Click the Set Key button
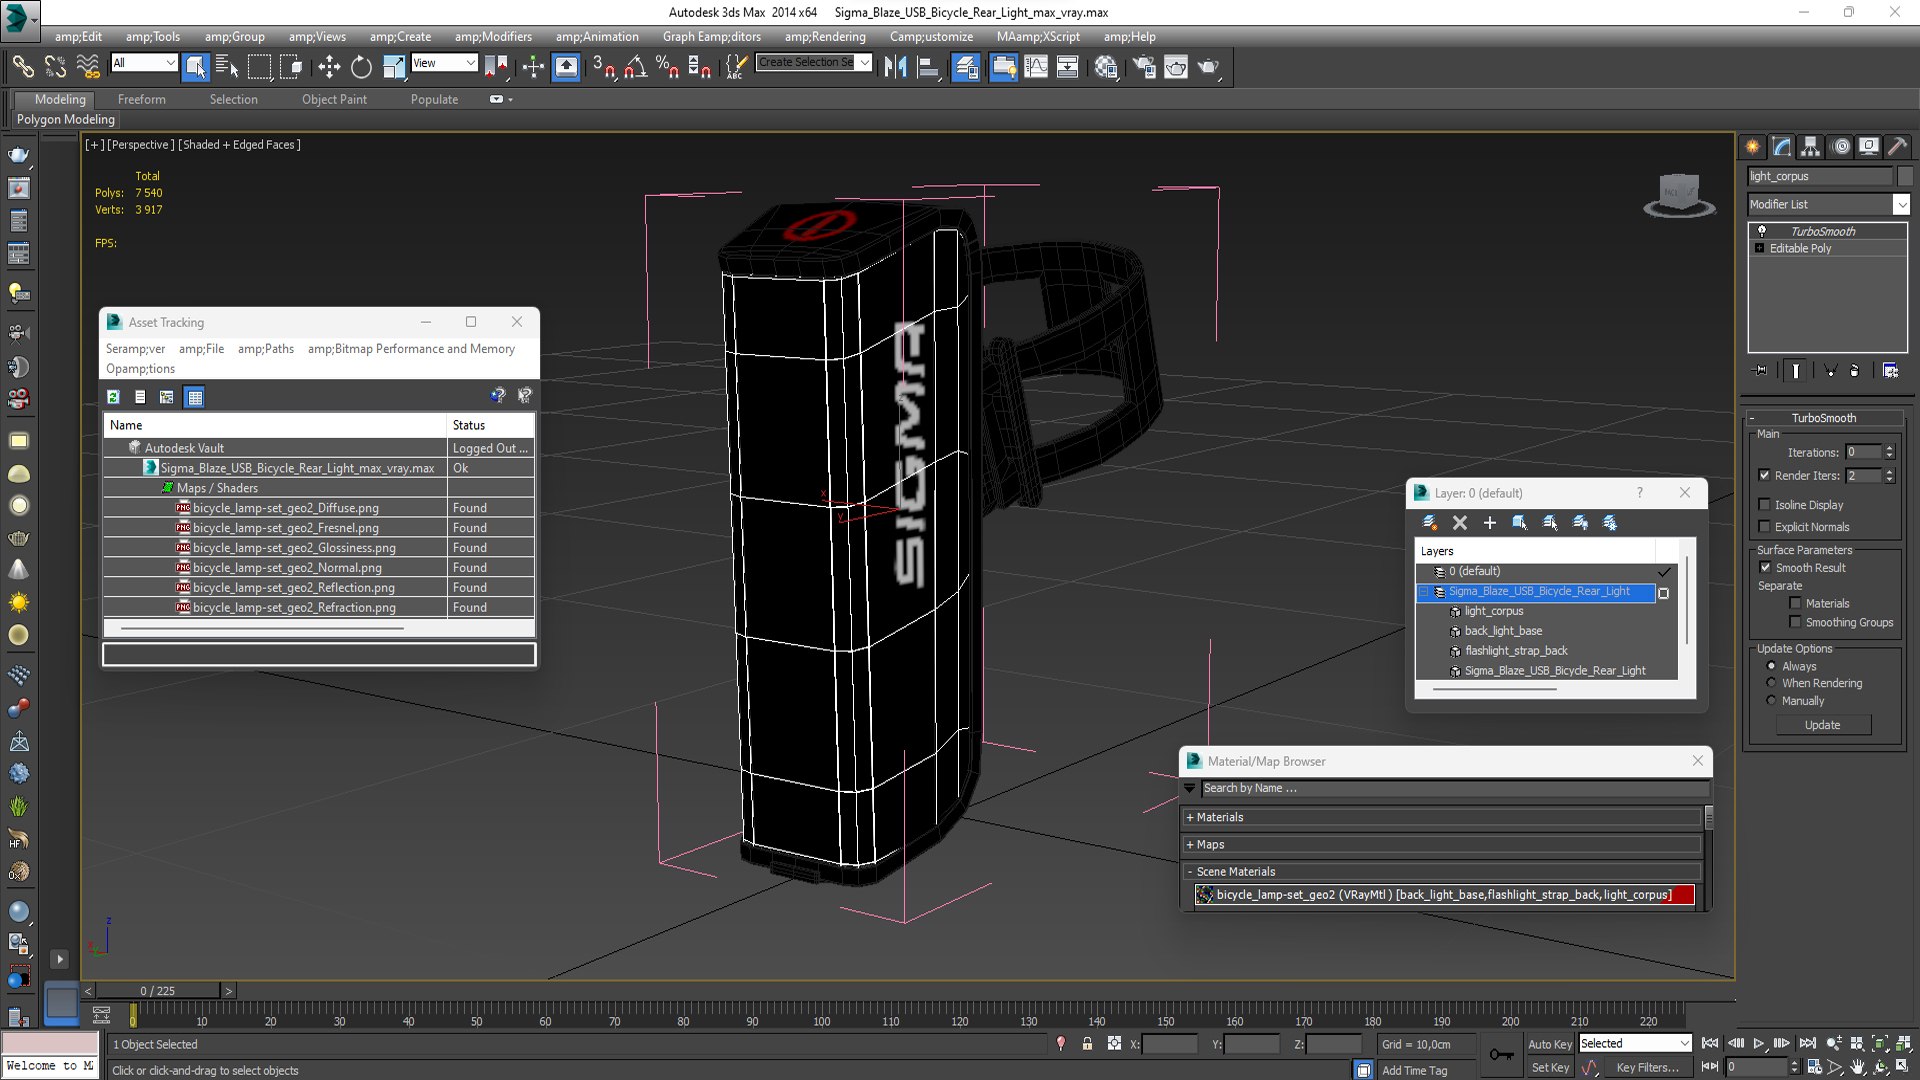The image size is (1920, 1080). [x=1550, y=1068]
